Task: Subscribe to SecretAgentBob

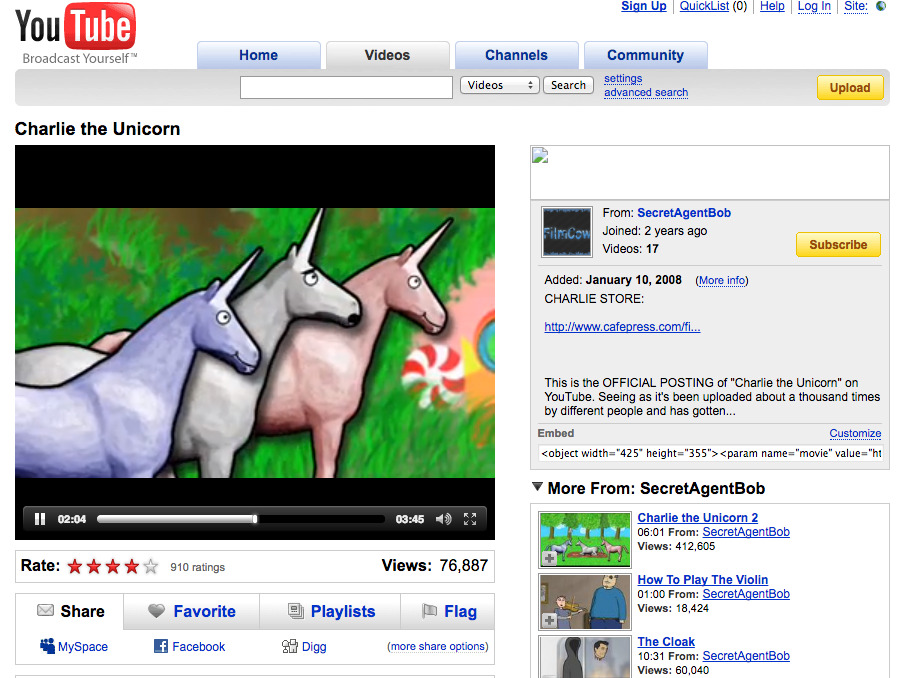Action: (x=838, y=245)
